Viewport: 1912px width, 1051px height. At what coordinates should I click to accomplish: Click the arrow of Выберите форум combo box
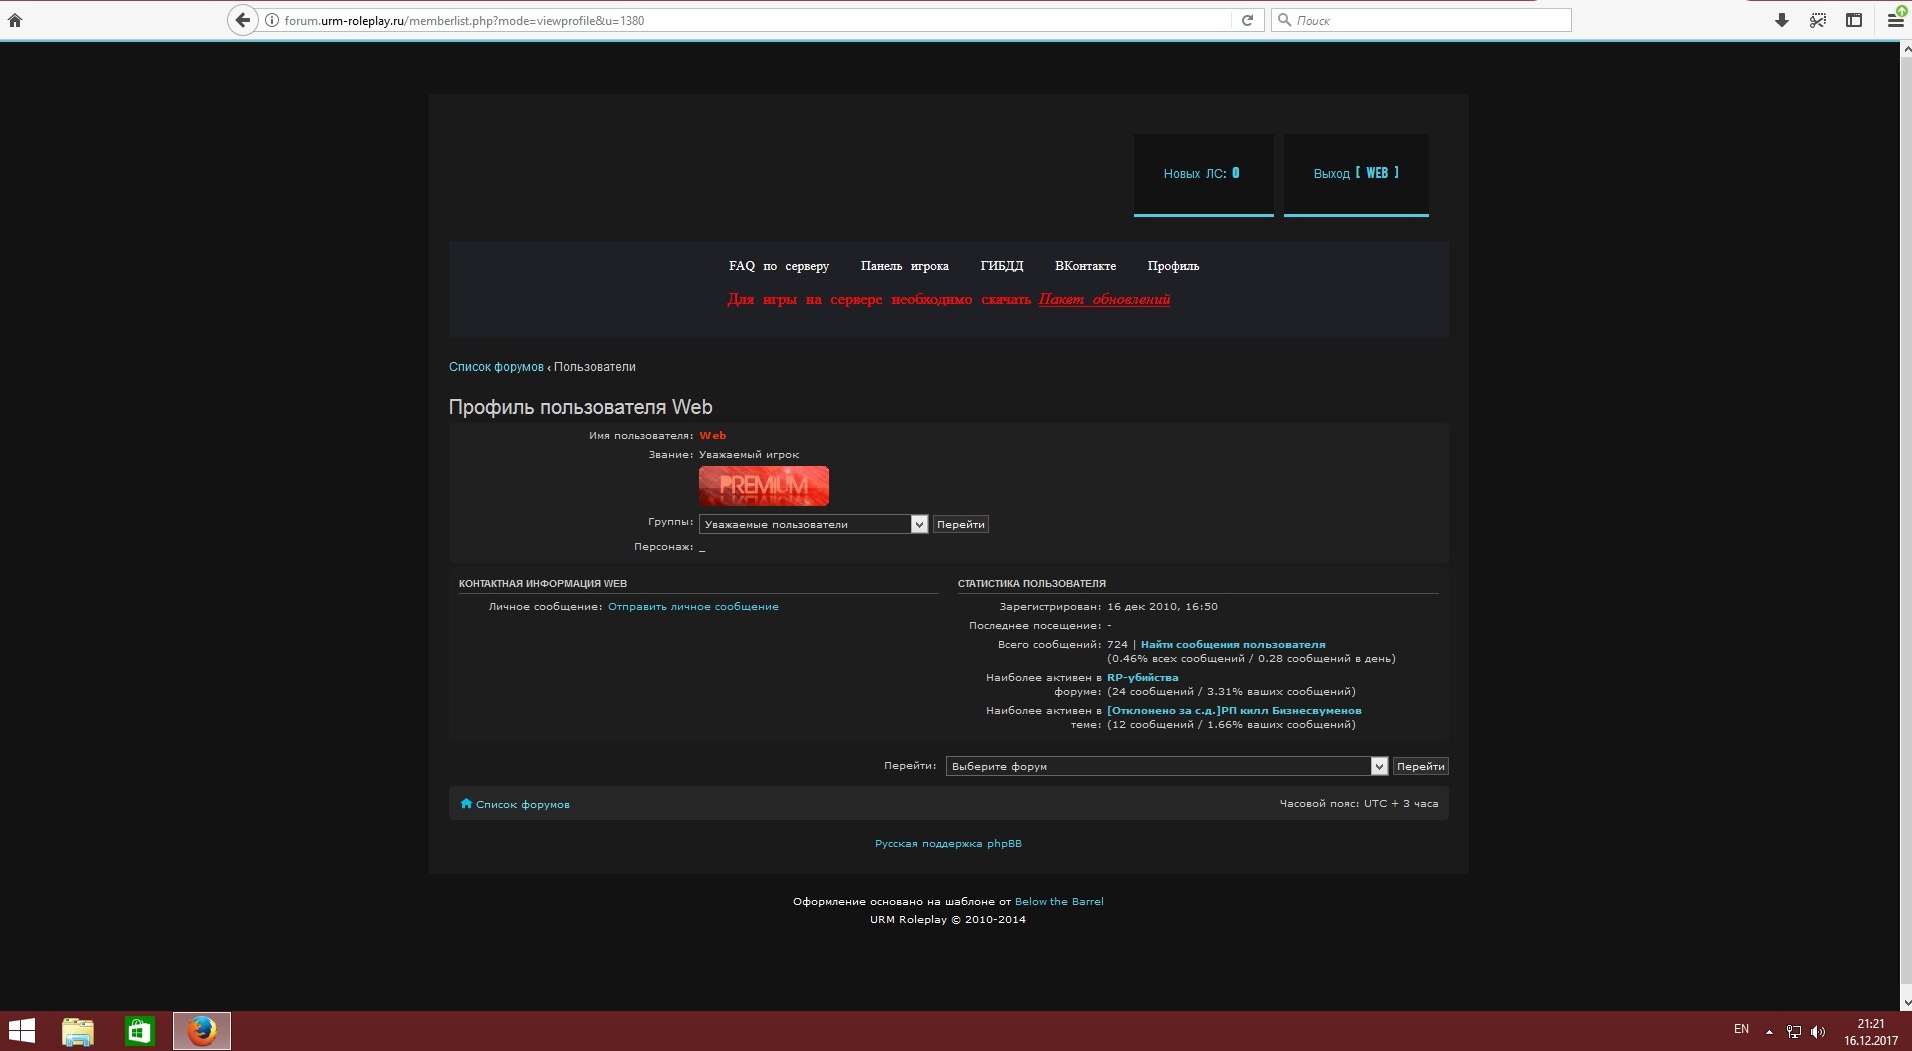pos(1379,766)
